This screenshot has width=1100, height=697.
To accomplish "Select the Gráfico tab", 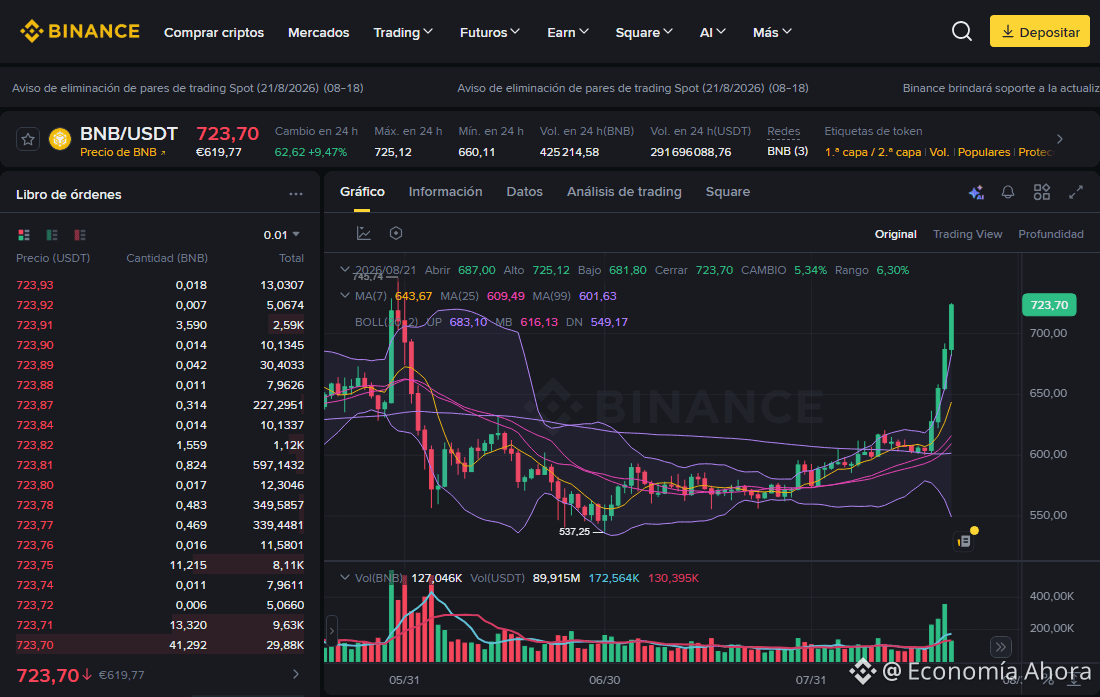I will pos(362,191).
